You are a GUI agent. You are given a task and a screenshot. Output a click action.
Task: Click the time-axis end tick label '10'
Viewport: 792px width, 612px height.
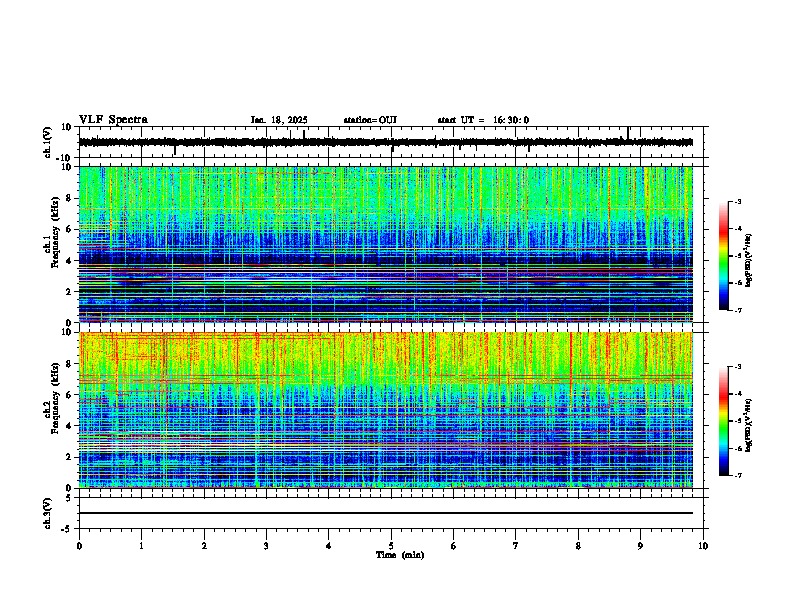click(x=703, y=546)
